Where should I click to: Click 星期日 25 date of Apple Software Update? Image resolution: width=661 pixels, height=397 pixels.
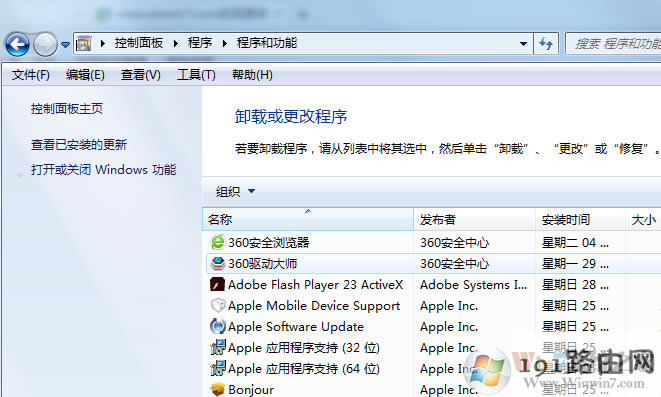(575, 327)
